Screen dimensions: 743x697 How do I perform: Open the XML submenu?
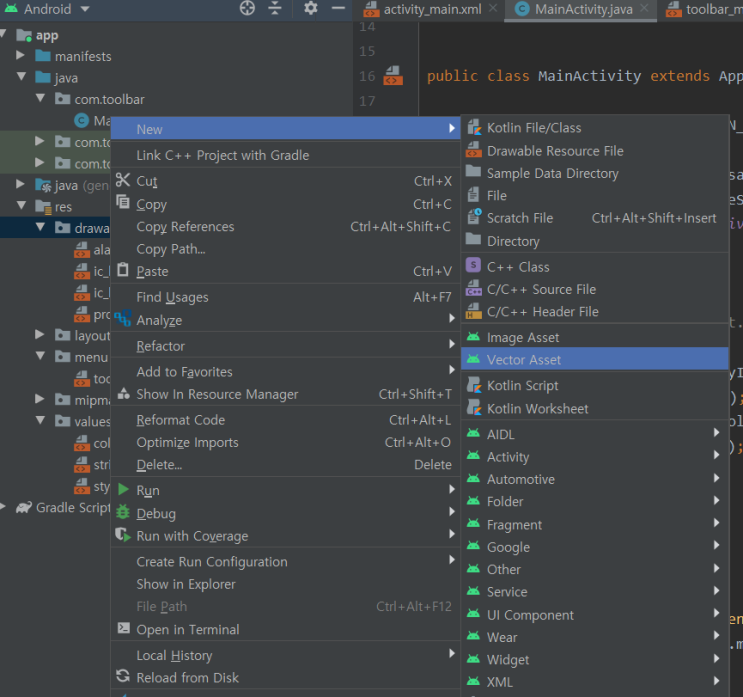[594, 682]
